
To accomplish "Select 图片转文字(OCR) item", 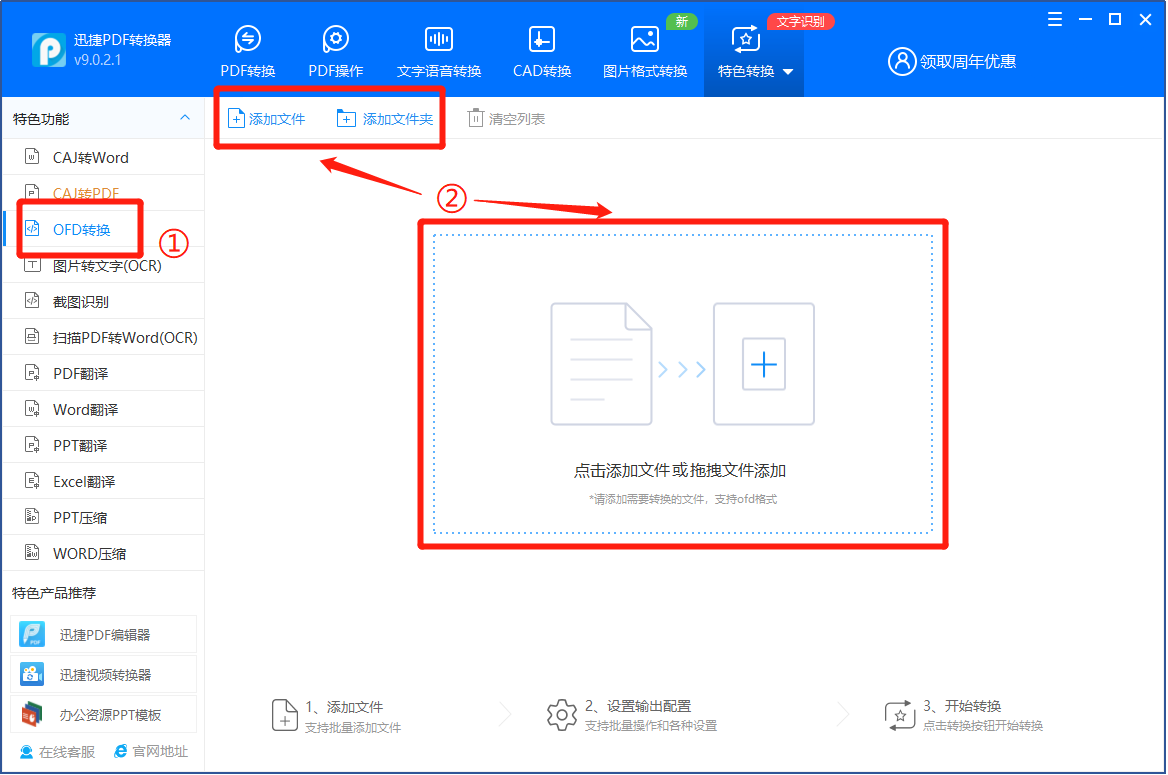I will [x=104, y=265].
